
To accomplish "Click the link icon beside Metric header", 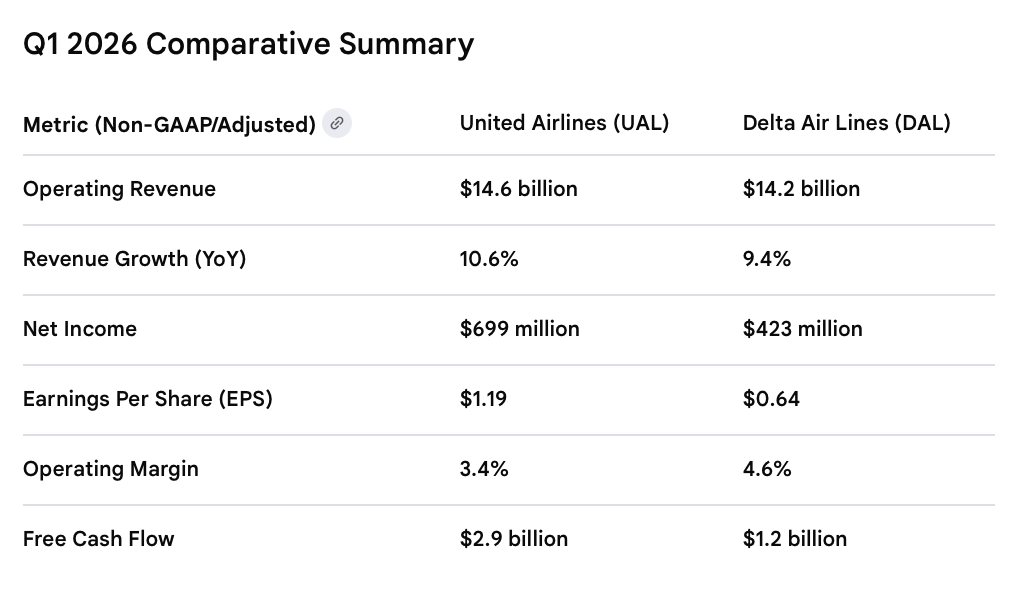I will (337, 123).
